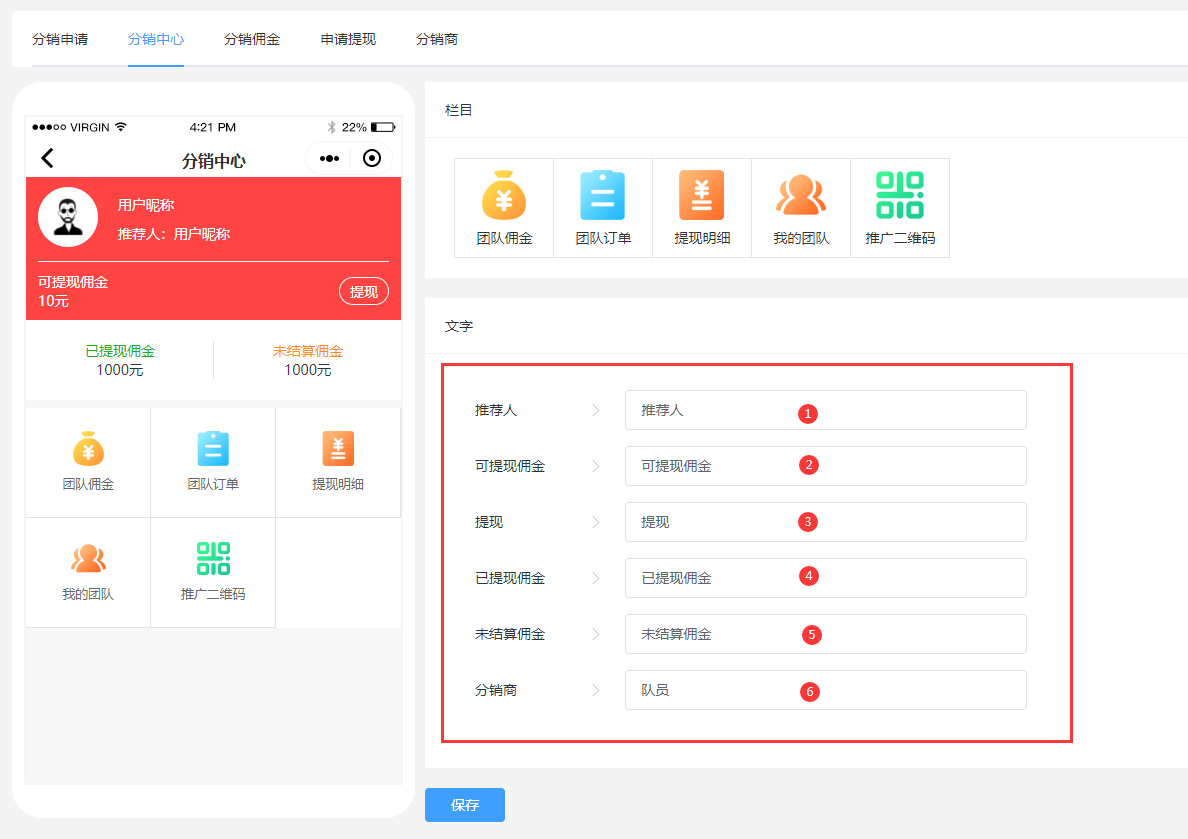This screenshot has height=839, width=1188.
Task: Click the chevron beside the 提现 label
Action: click(x=596, y=522)
